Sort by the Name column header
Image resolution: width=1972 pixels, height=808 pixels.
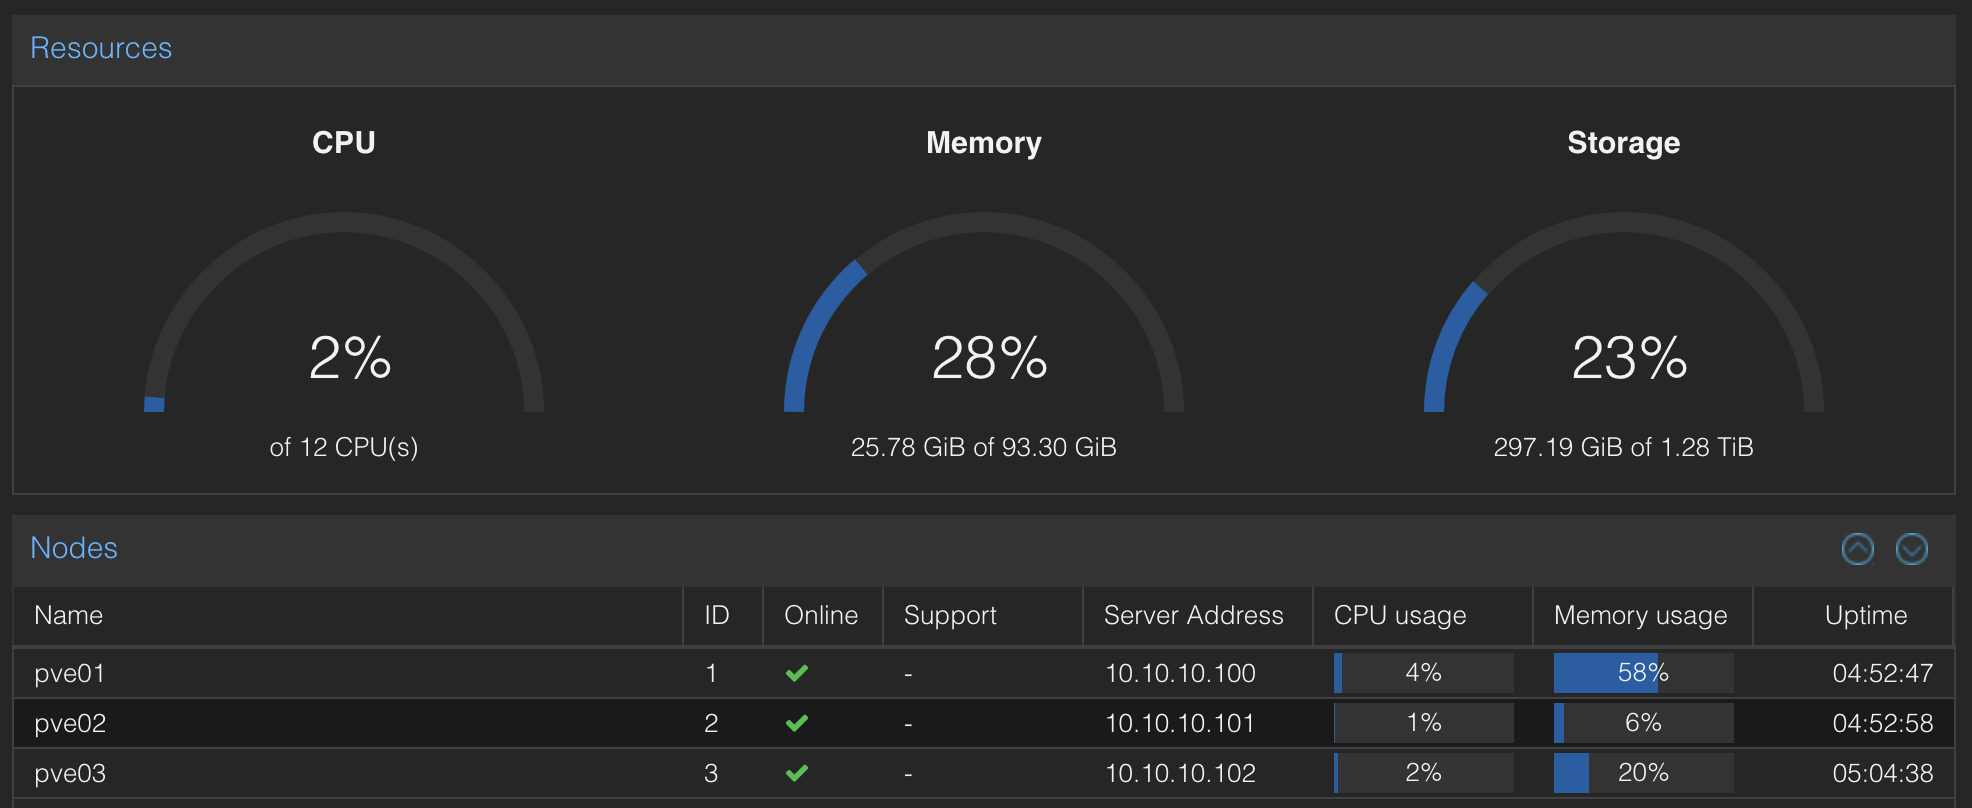pyautogui.click(x=68, y=615)
